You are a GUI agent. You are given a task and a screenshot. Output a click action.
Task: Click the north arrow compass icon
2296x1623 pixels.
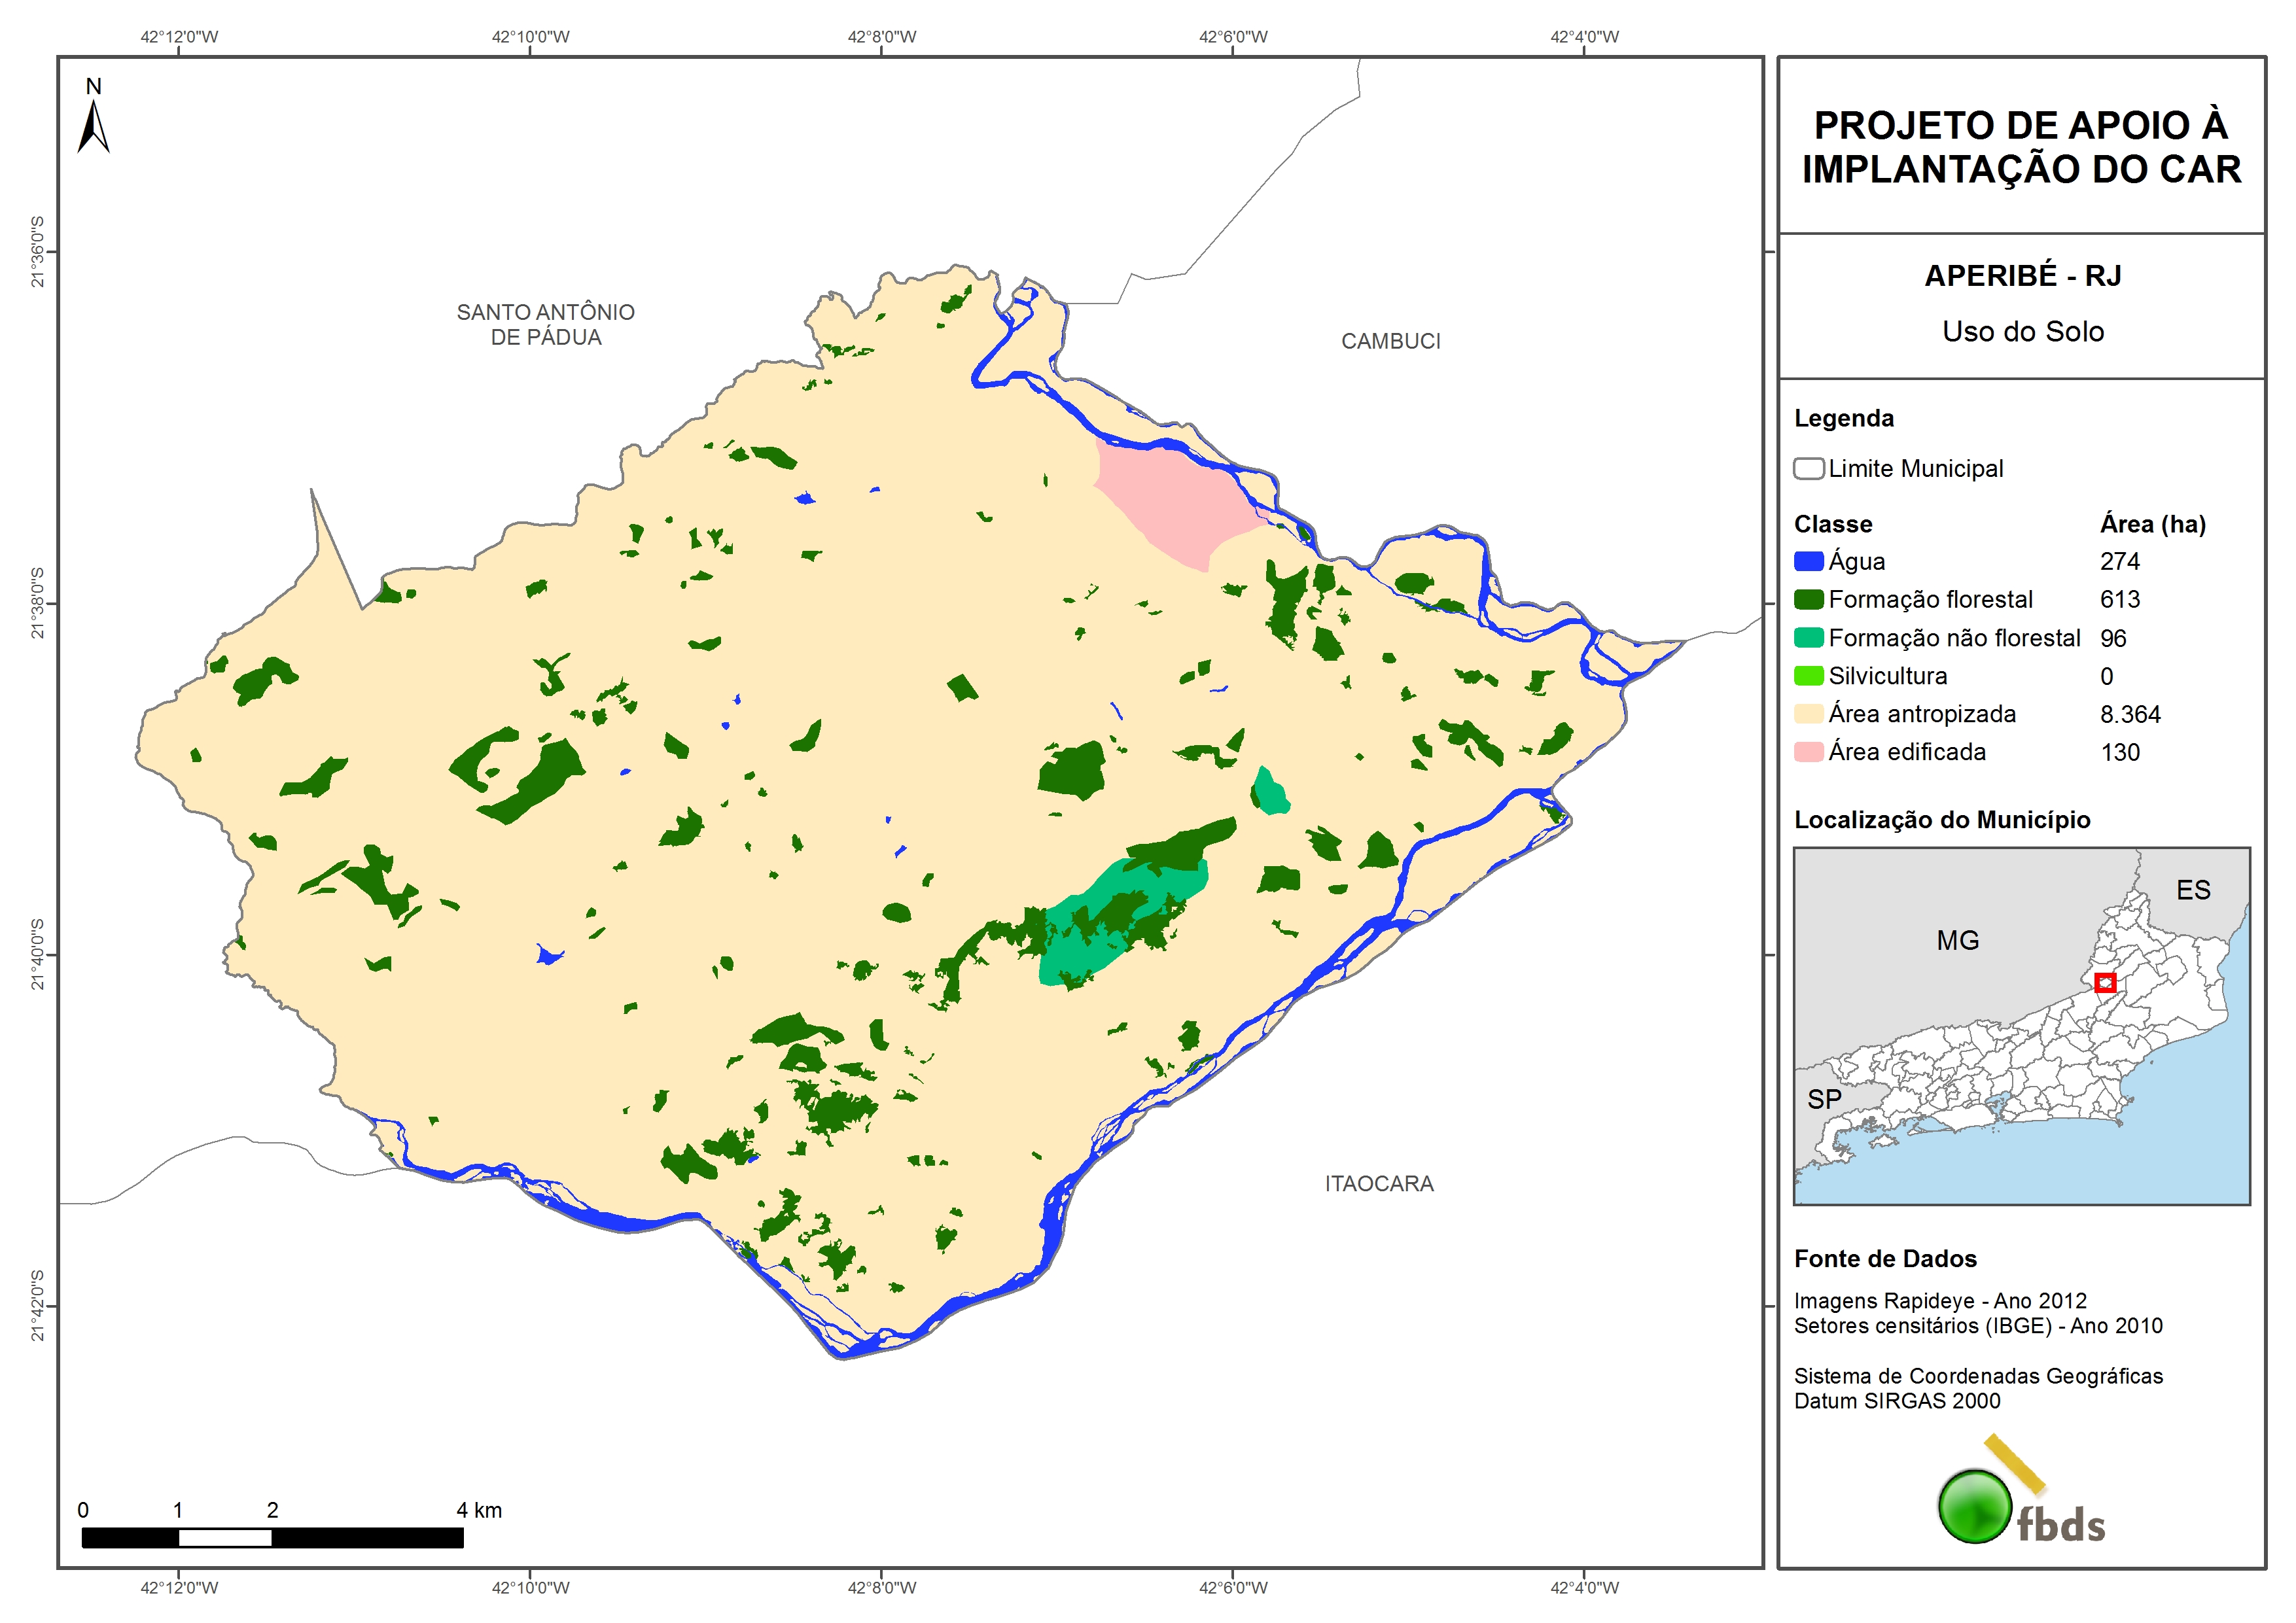pyautogui.click(x=93, y=125)
